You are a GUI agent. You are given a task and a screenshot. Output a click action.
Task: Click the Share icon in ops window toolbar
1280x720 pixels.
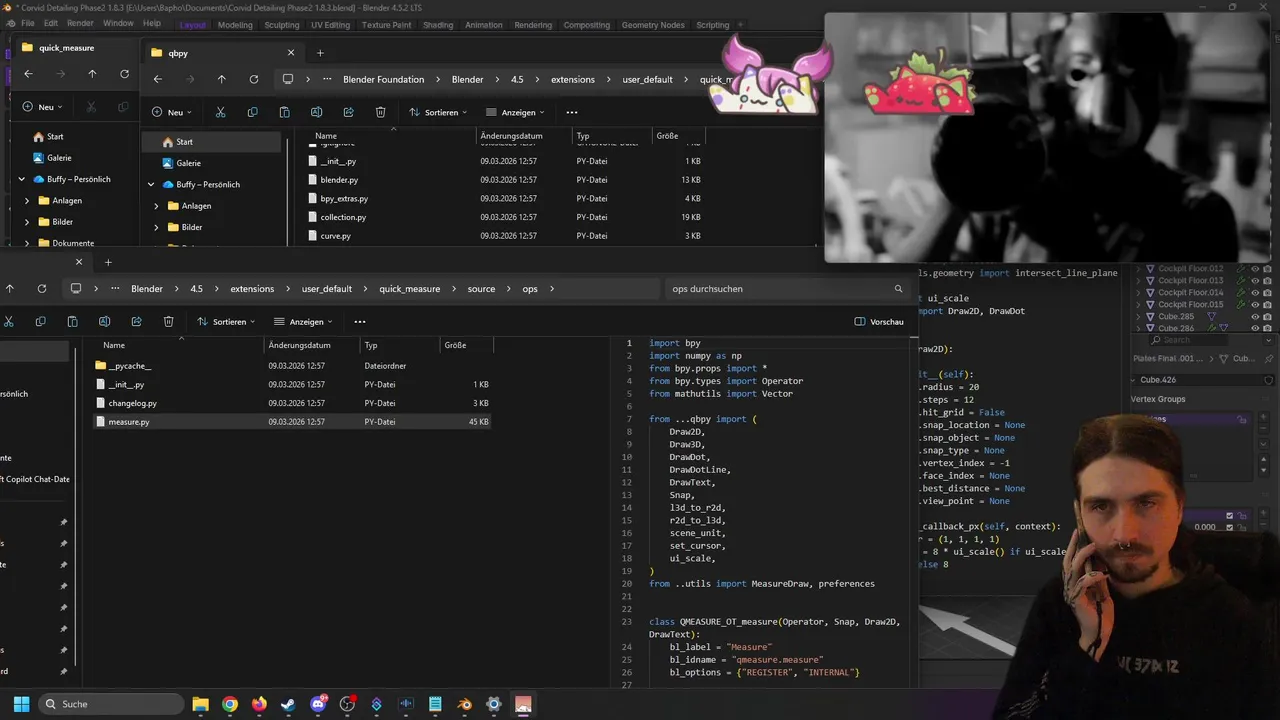(x=136, y=321)
